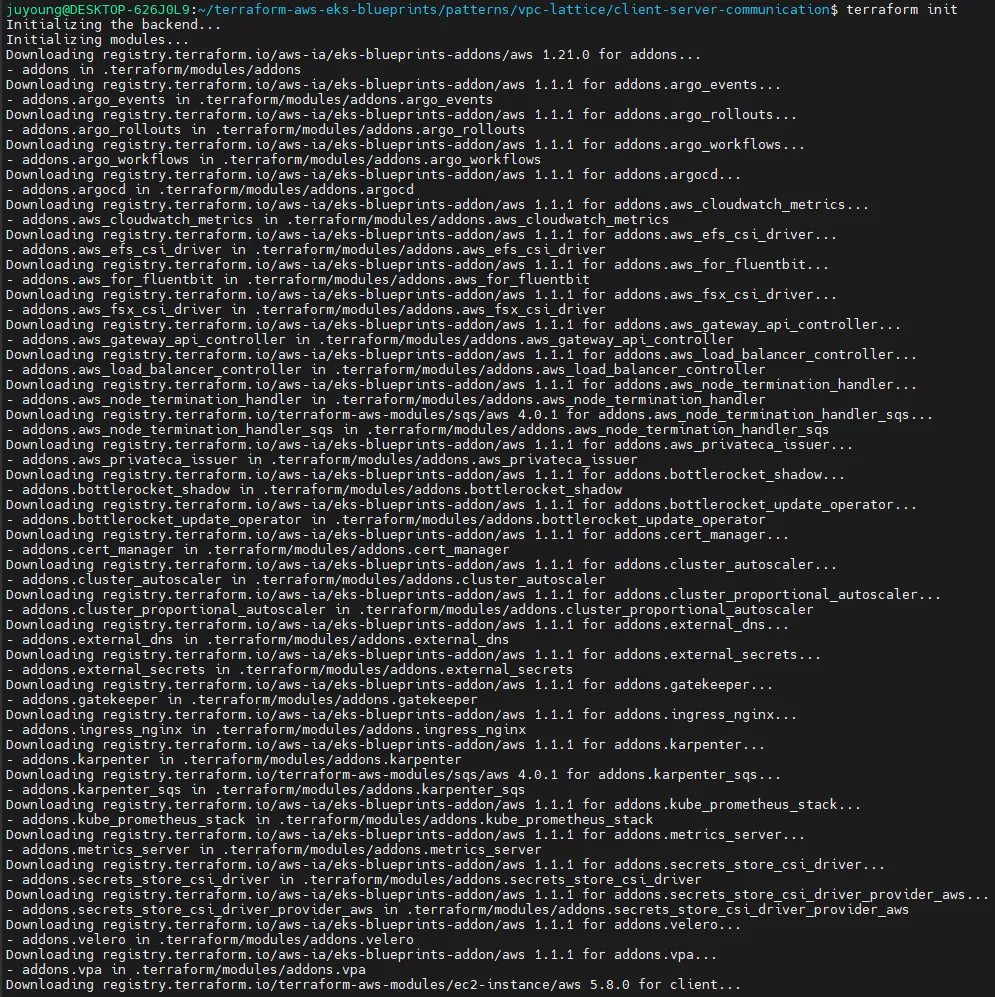Click the '- addons.kube_prometheus_stack in' line
This screenshot has width=995, height=997.
(x=330, y=820)
